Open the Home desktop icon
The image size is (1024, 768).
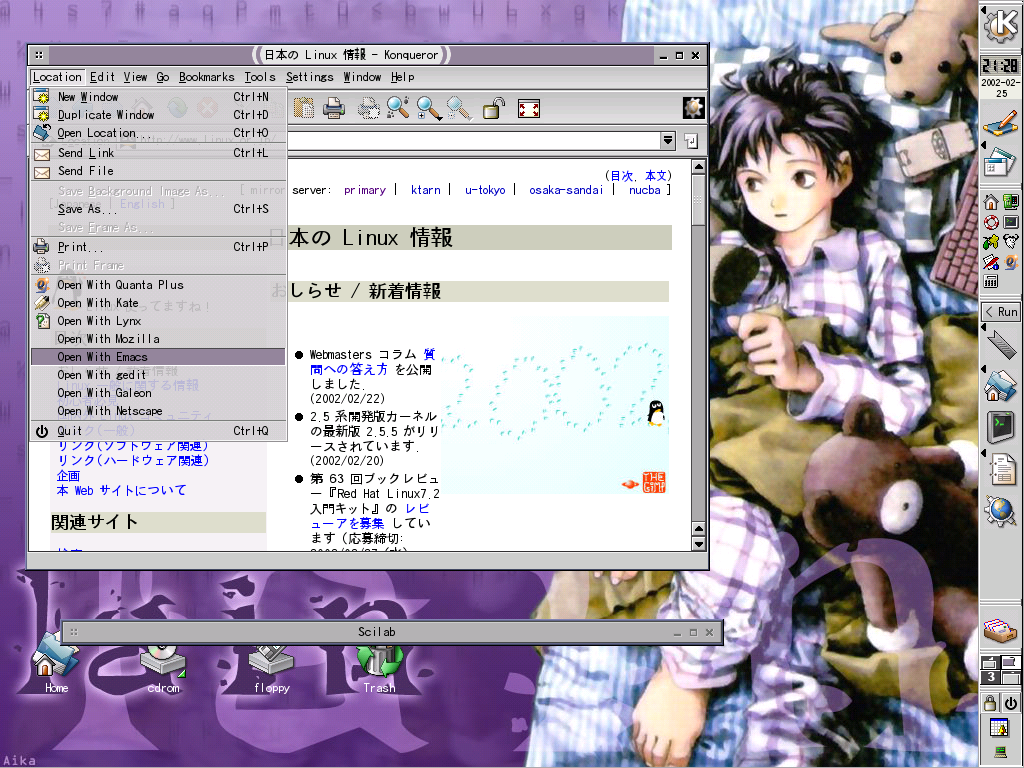pyautogui.click(x=56, y=662)
